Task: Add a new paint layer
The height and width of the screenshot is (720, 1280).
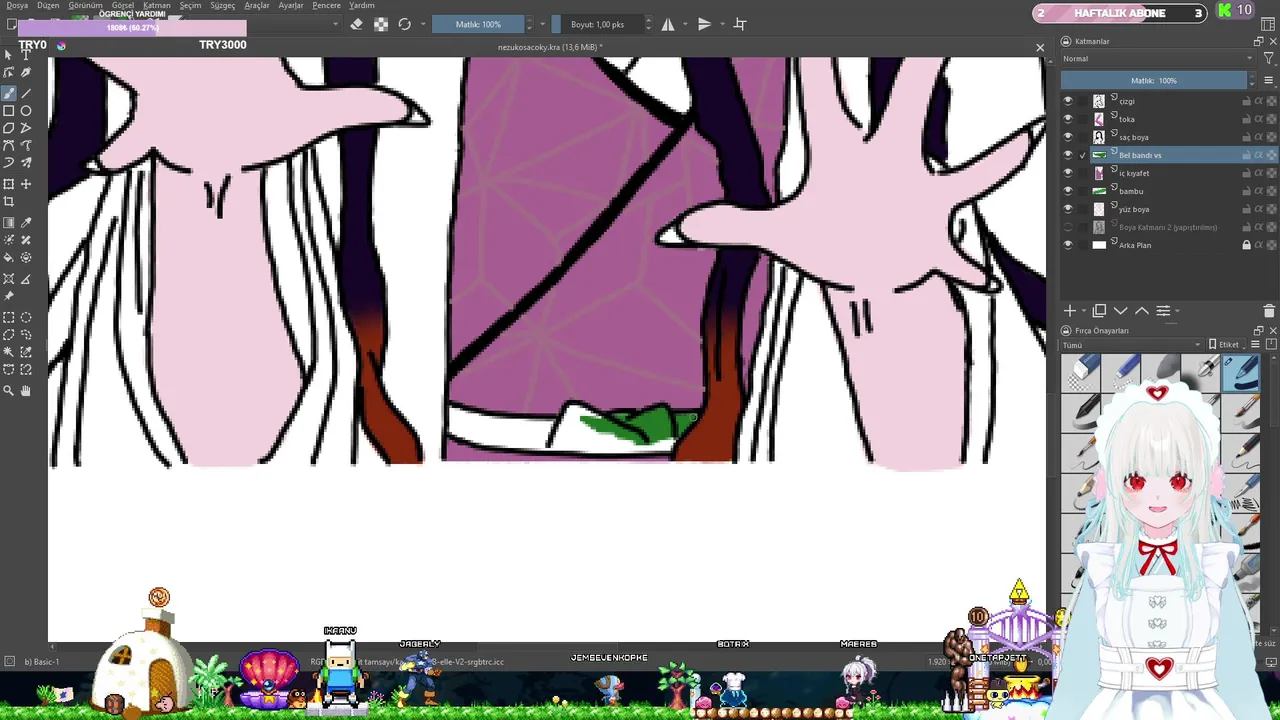Action: point(1069,311)
